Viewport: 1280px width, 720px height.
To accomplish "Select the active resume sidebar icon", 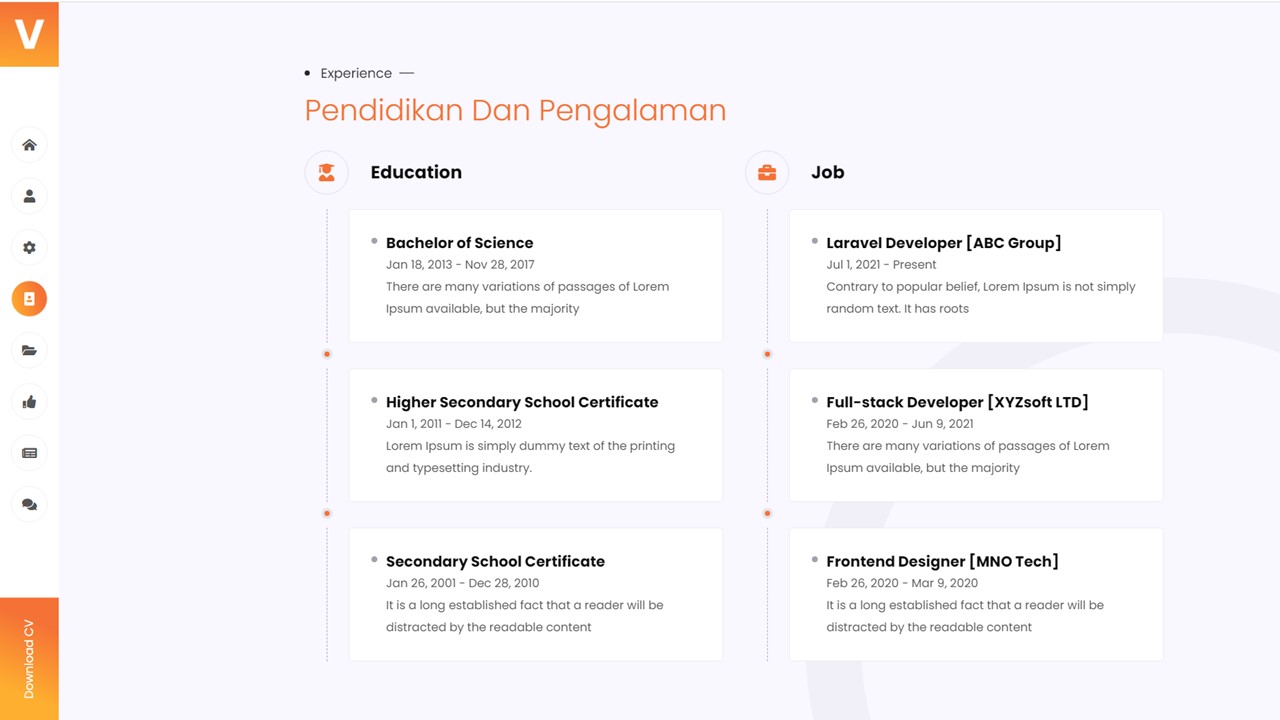I will [29, 299].
